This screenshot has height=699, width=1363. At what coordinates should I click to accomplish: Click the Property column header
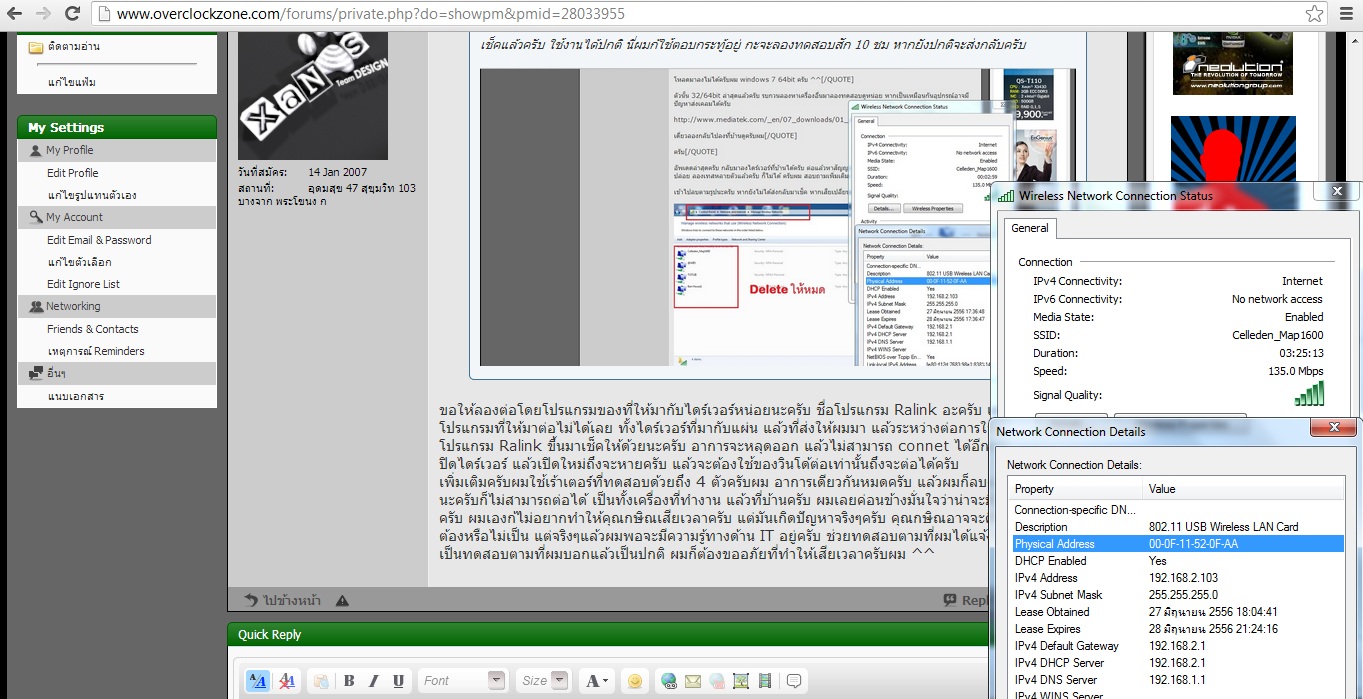(x=1076, y=489)
